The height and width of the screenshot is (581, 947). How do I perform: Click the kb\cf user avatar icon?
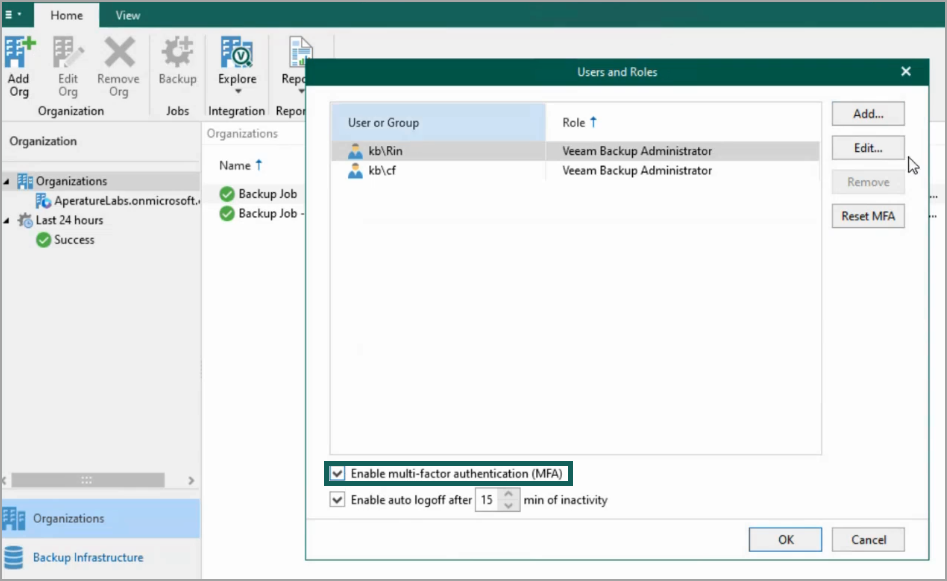point(355,170)
